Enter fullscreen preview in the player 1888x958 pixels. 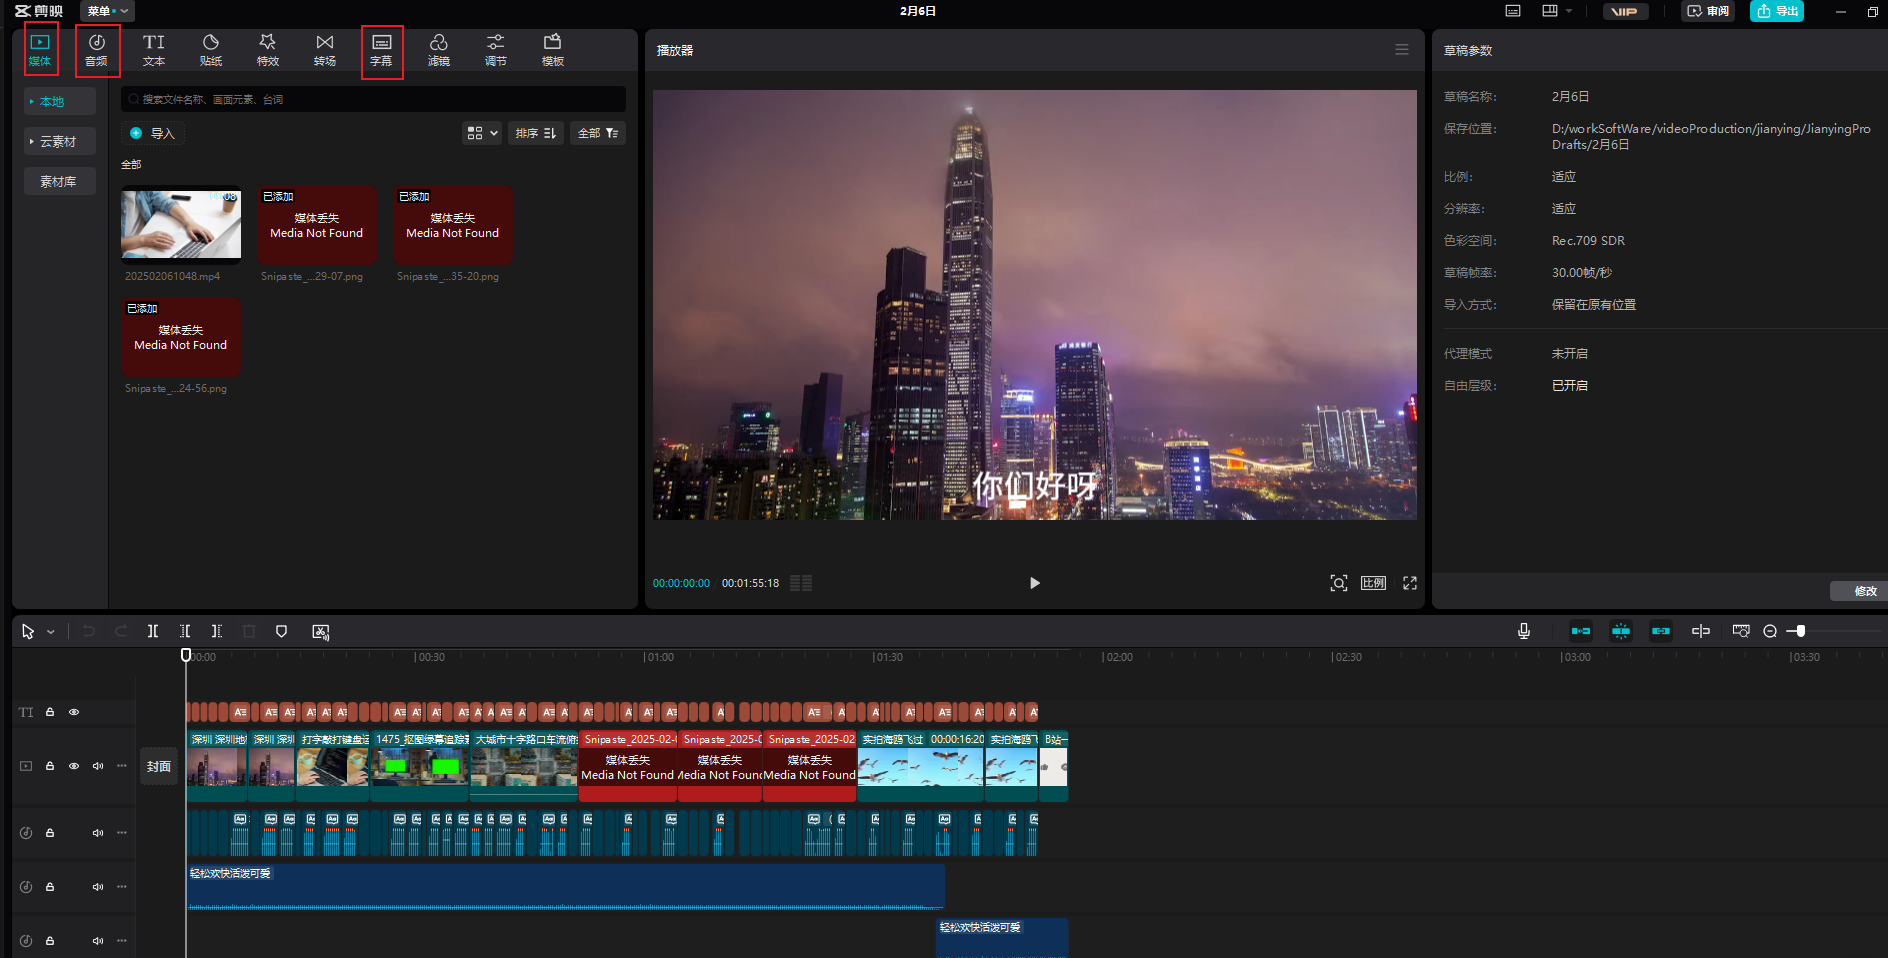pos(1409,583)
